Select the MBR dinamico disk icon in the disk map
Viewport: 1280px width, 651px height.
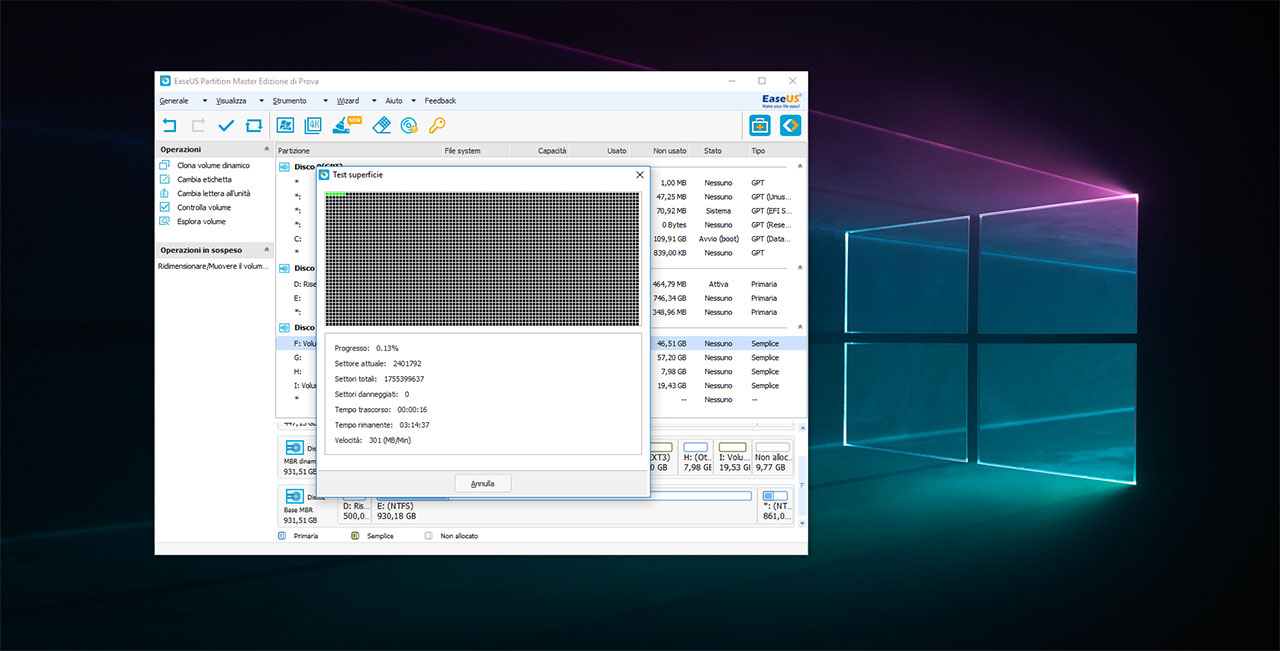(x=295, y=448)
